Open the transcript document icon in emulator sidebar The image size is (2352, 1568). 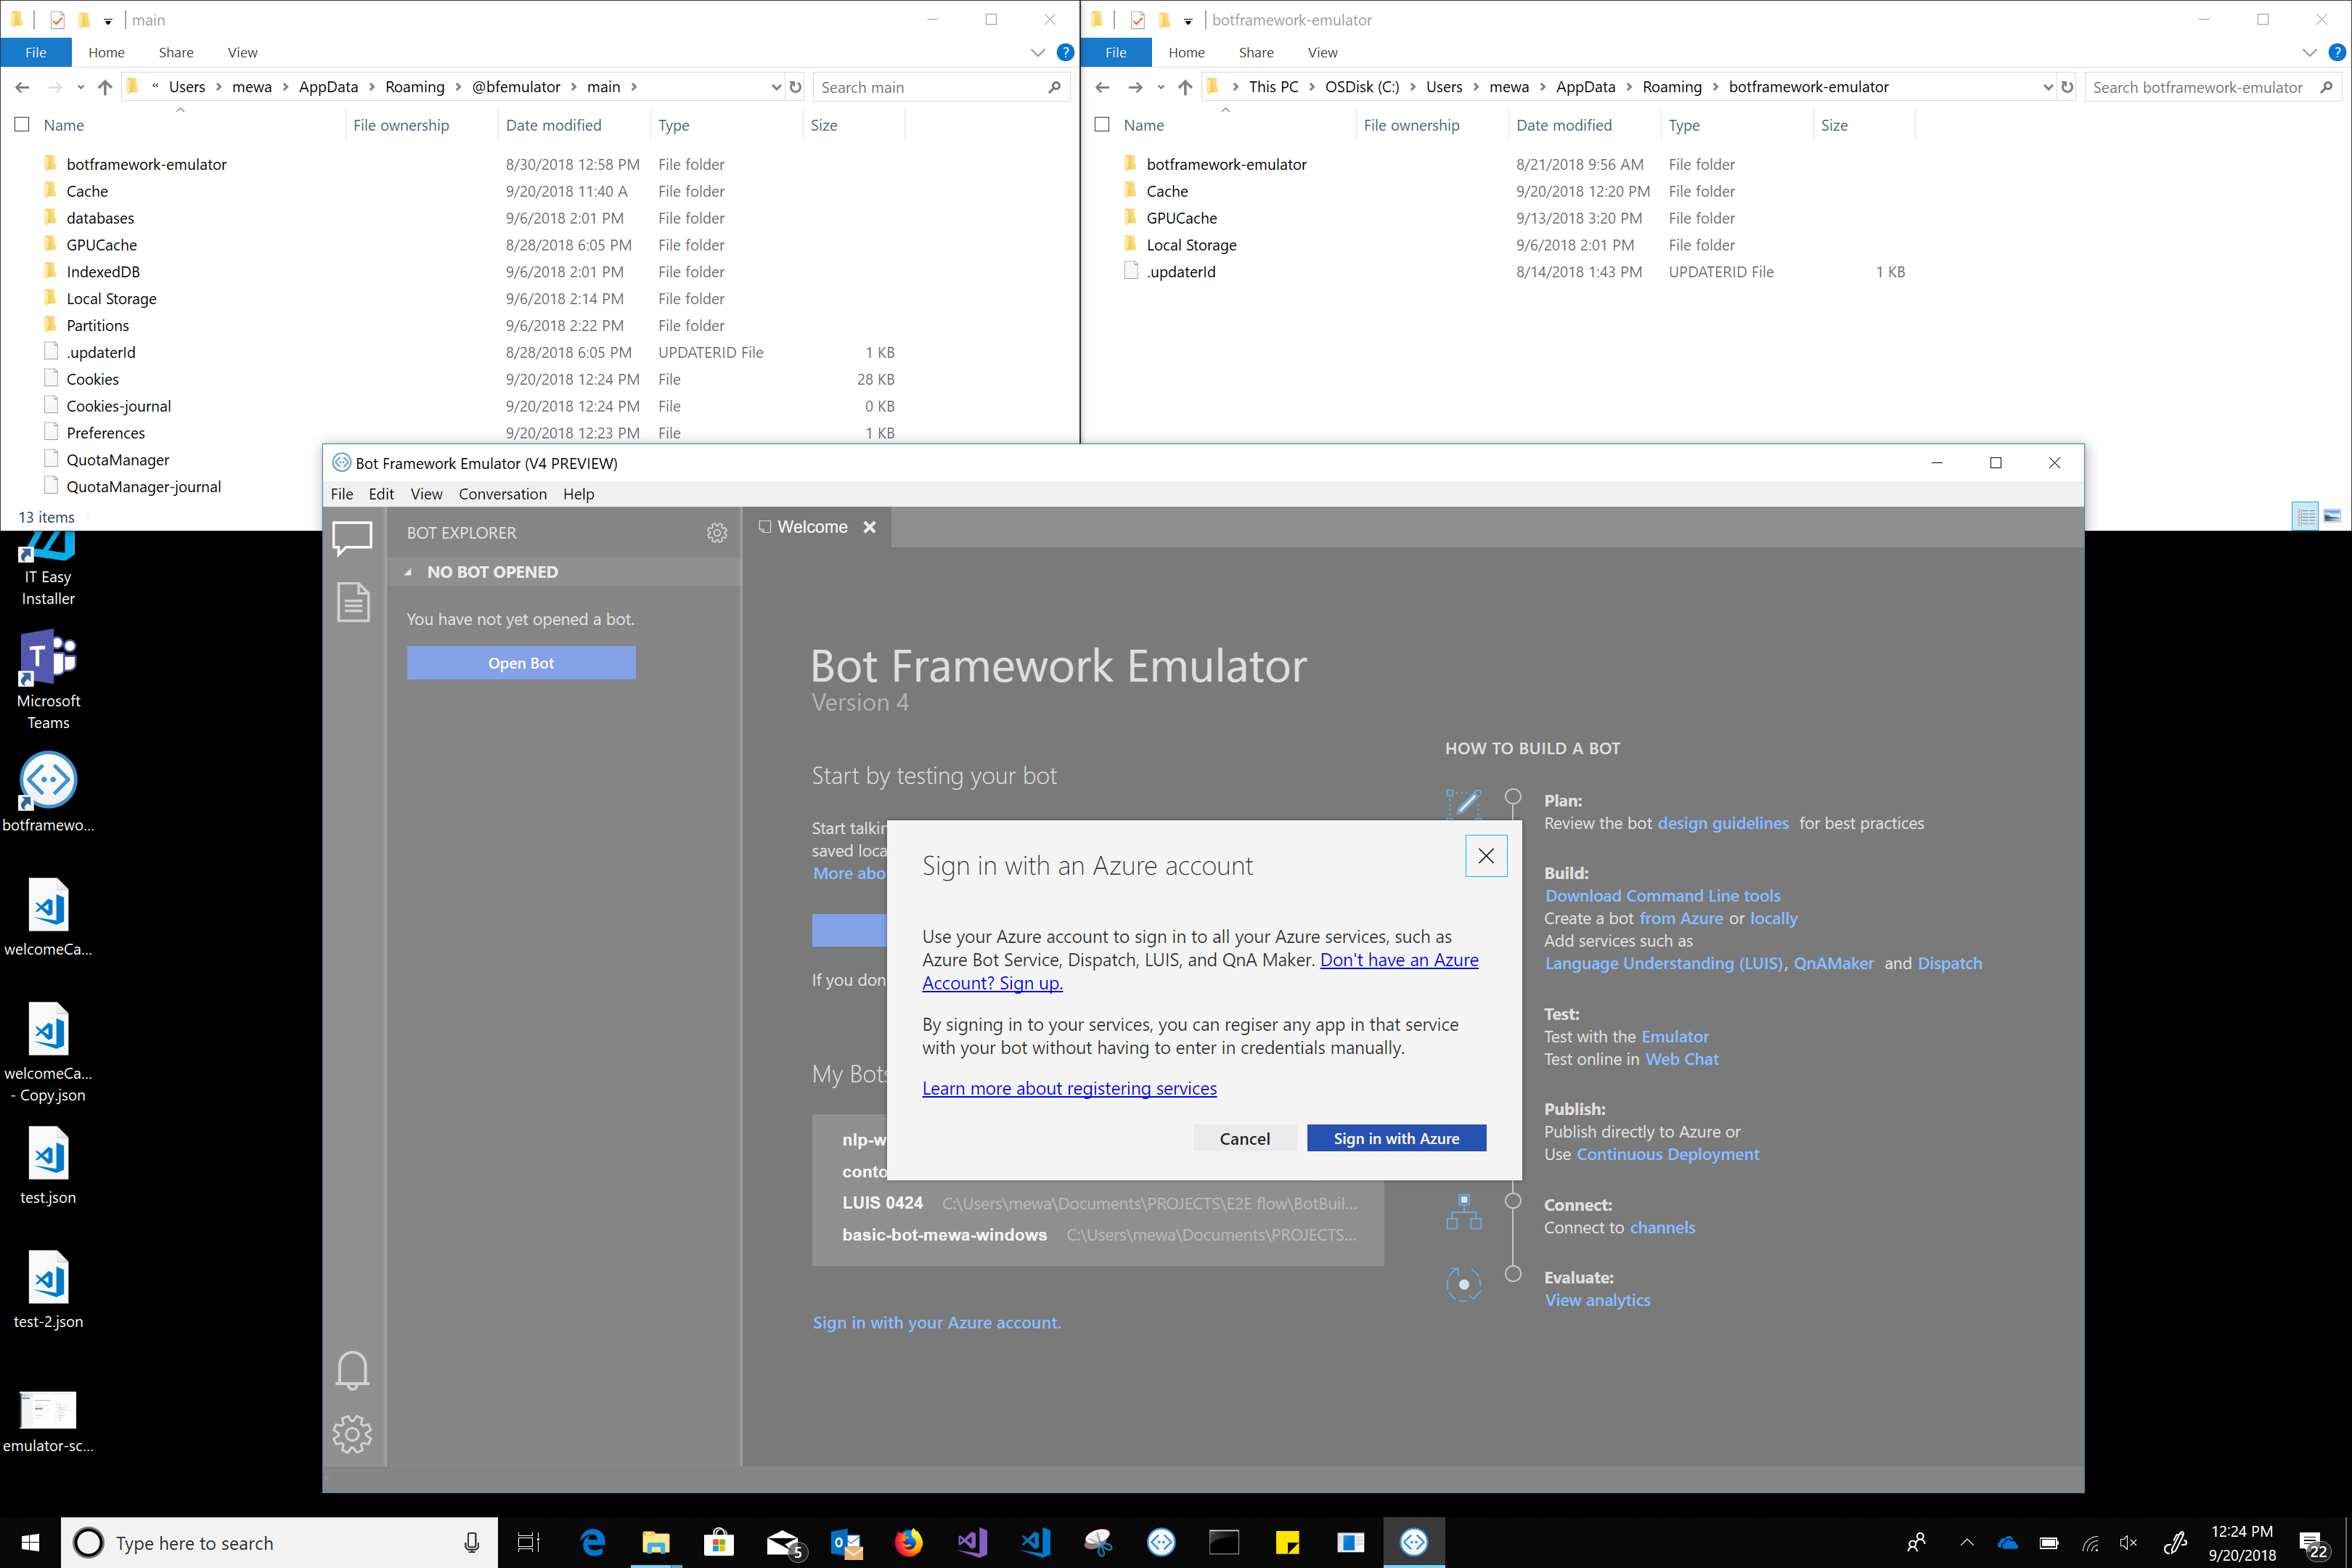[x=352, y=602]
